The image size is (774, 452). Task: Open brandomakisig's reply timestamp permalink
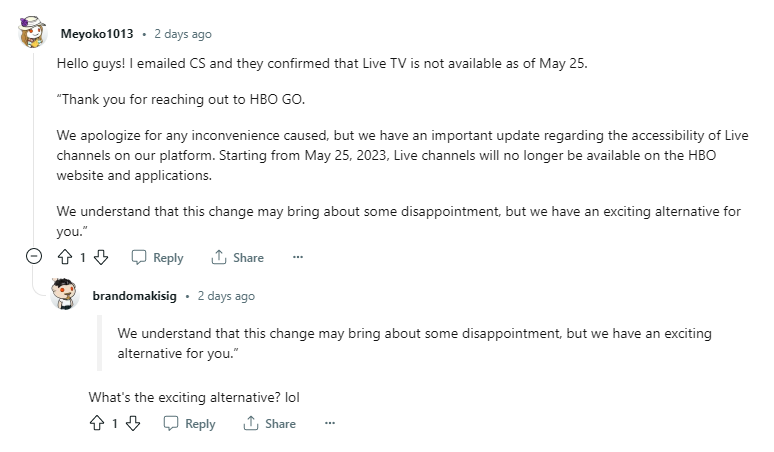point(226,296)
